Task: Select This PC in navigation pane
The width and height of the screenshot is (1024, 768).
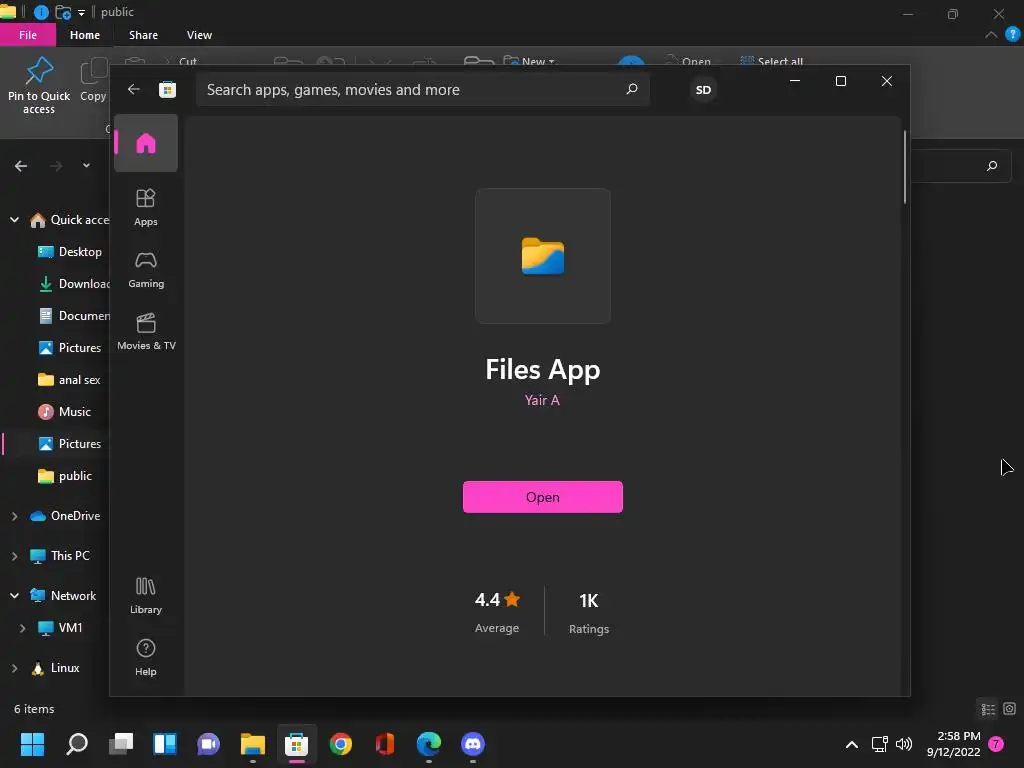Action: tap(59, 556)
